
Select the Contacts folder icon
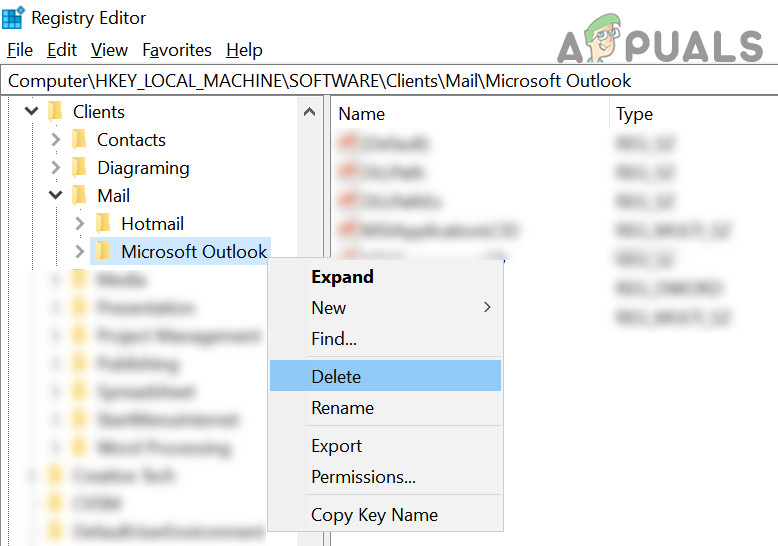tap(79, 139)
